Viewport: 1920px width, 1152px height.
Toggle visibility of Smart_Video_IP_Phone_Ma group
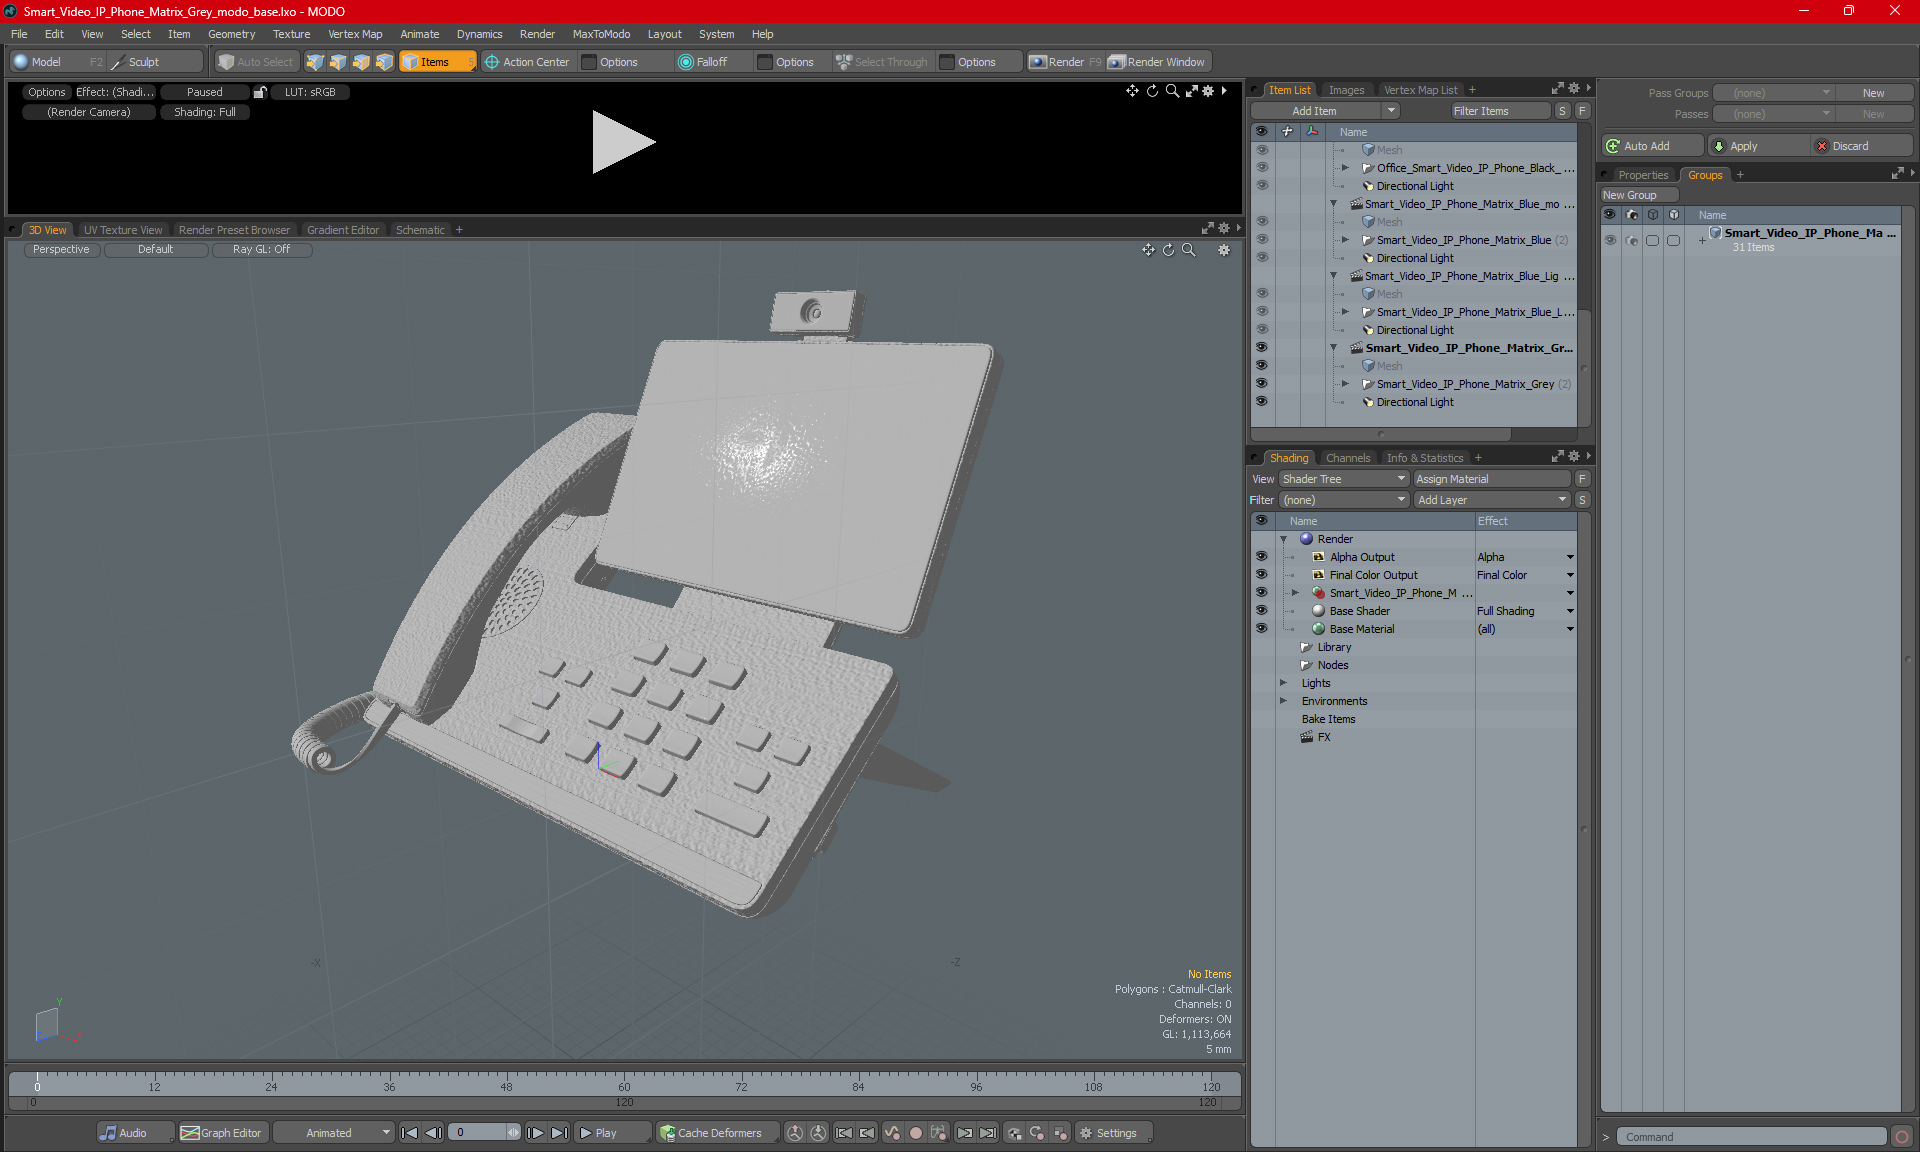(1610, 240)
